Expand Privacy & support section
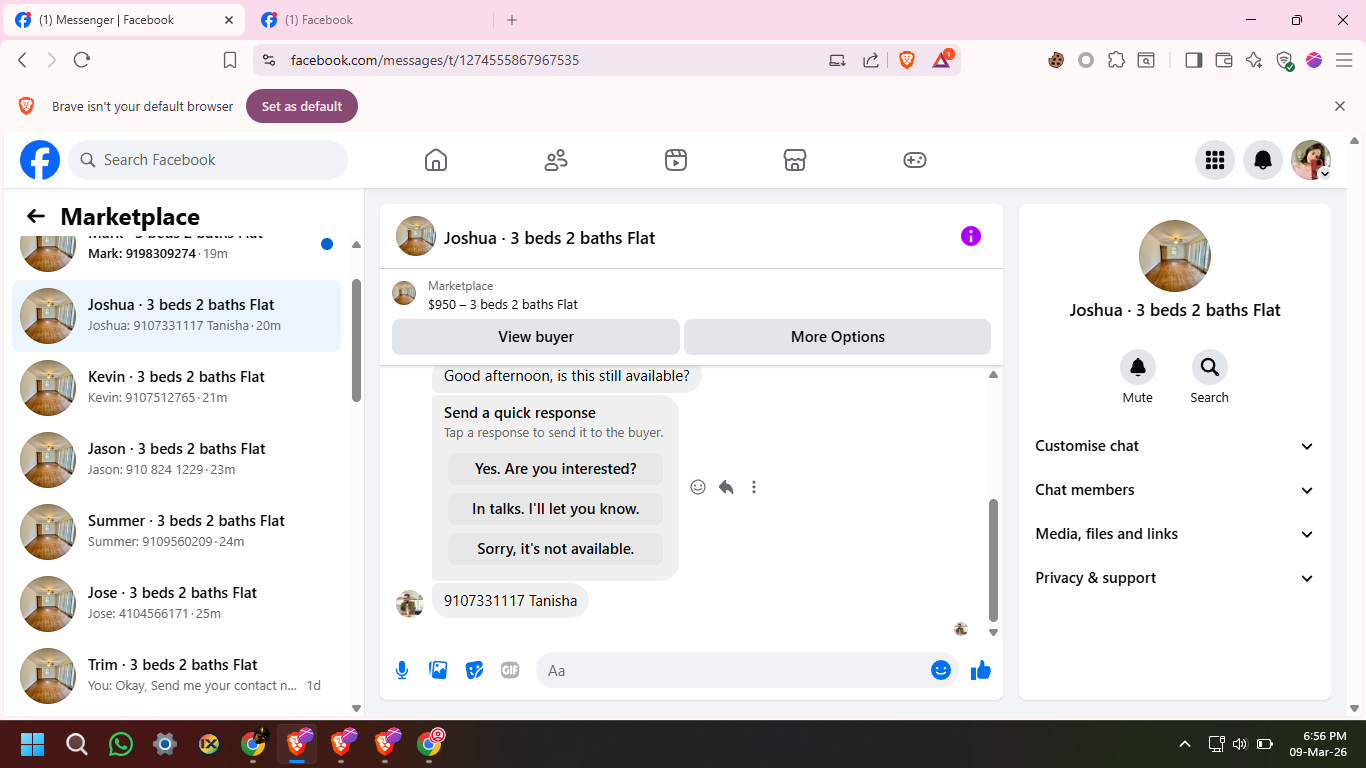The height and width of the screenshot is (768, 1366). click(1175, 578)
